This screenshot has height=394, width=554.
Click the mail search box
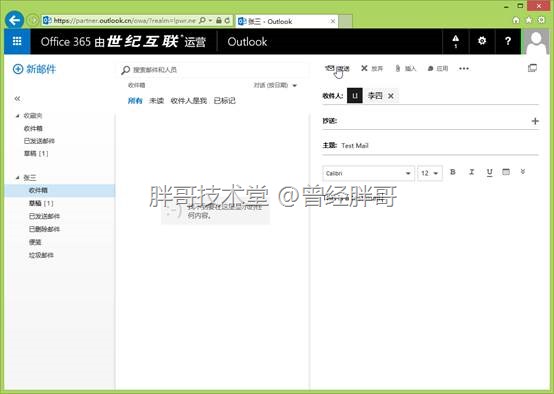[x=212, y=70]
